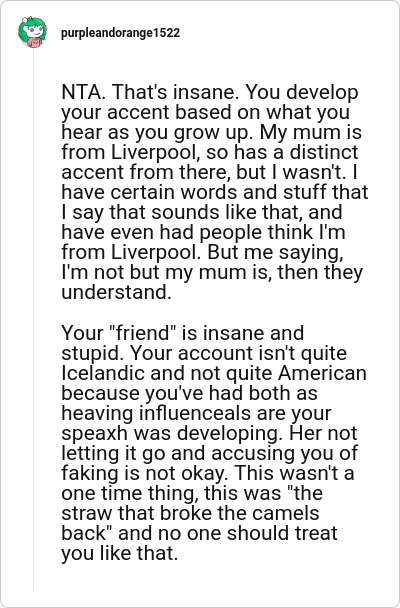Click the word "accusing"
Image resolution: width=400 pixels, height=608 pixels.
point(253,453)
